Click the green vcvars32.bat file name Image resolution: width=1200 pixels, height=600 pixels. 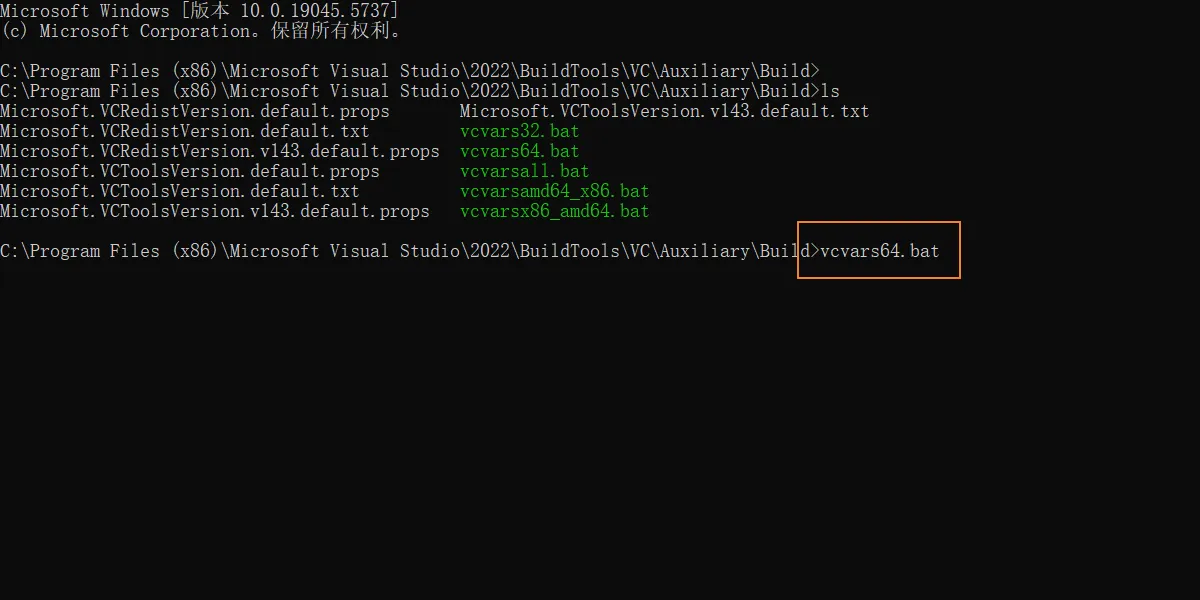519,131
